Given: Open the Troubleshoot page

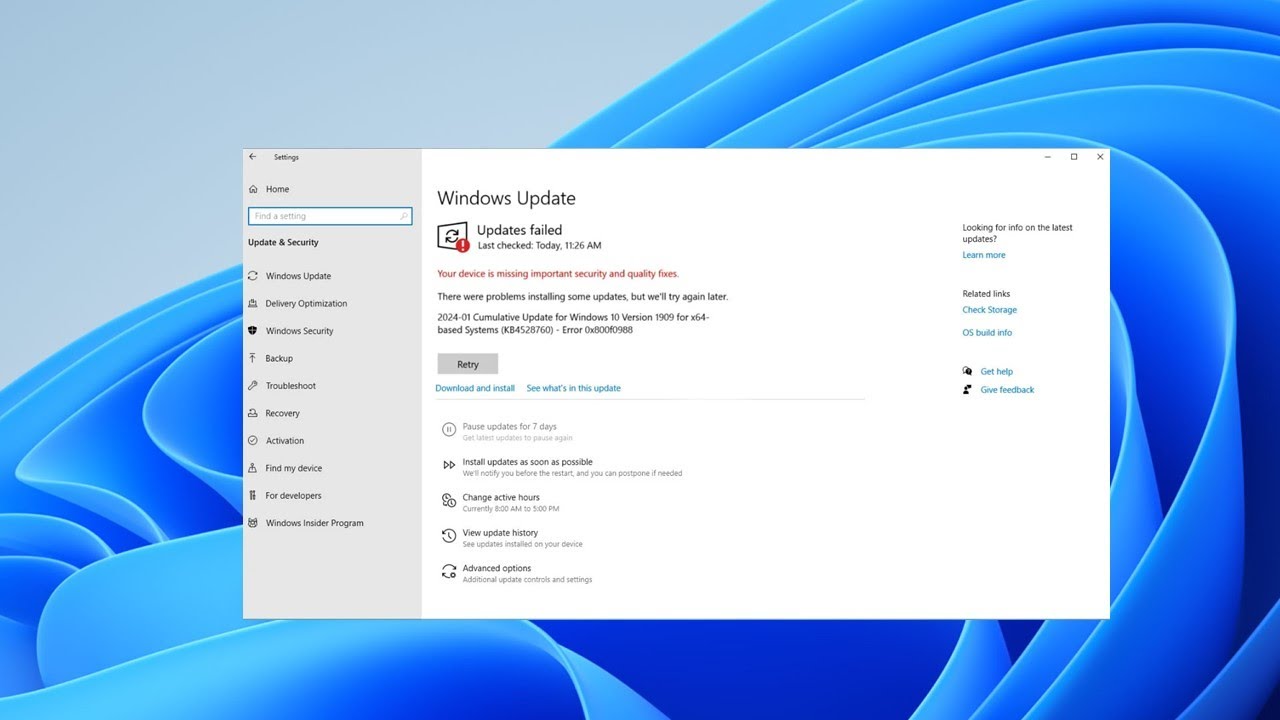Looking at the screenshot, I should tap(290, 386).
